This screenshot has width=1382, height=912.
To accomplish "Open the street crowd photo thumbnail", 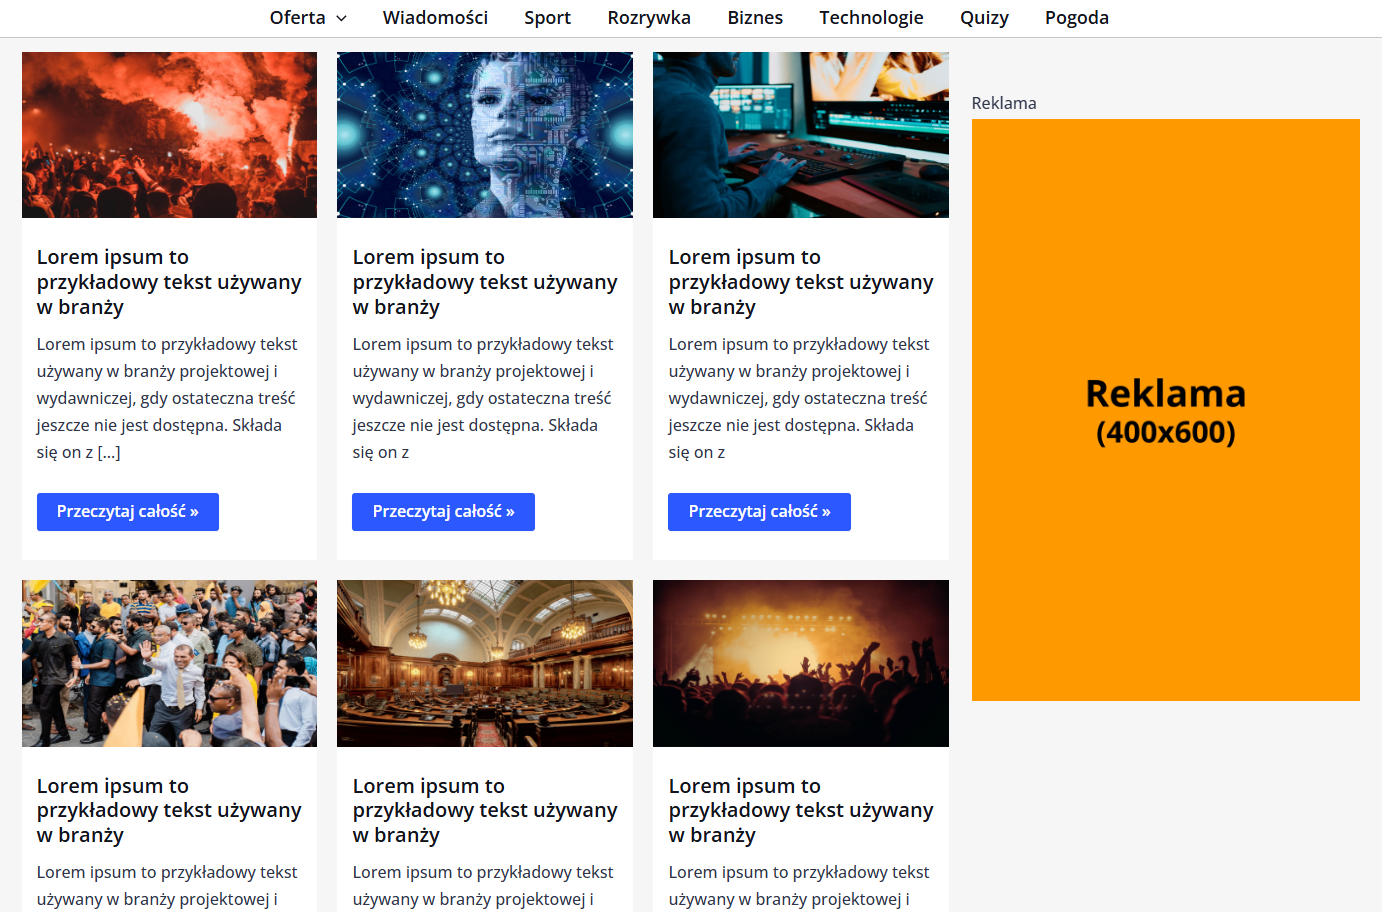I will pyautogui.click(x=169, y=663).
